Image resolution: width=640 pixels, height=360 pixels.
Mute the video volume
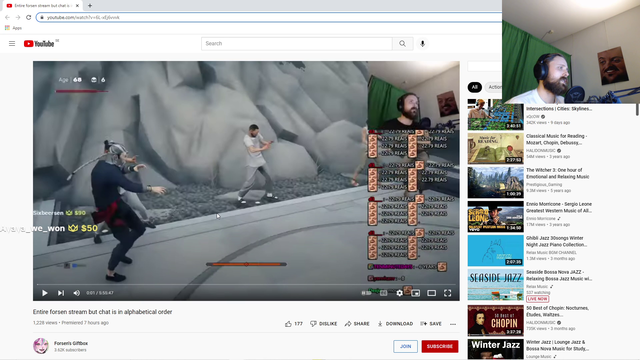pos(76,293)
